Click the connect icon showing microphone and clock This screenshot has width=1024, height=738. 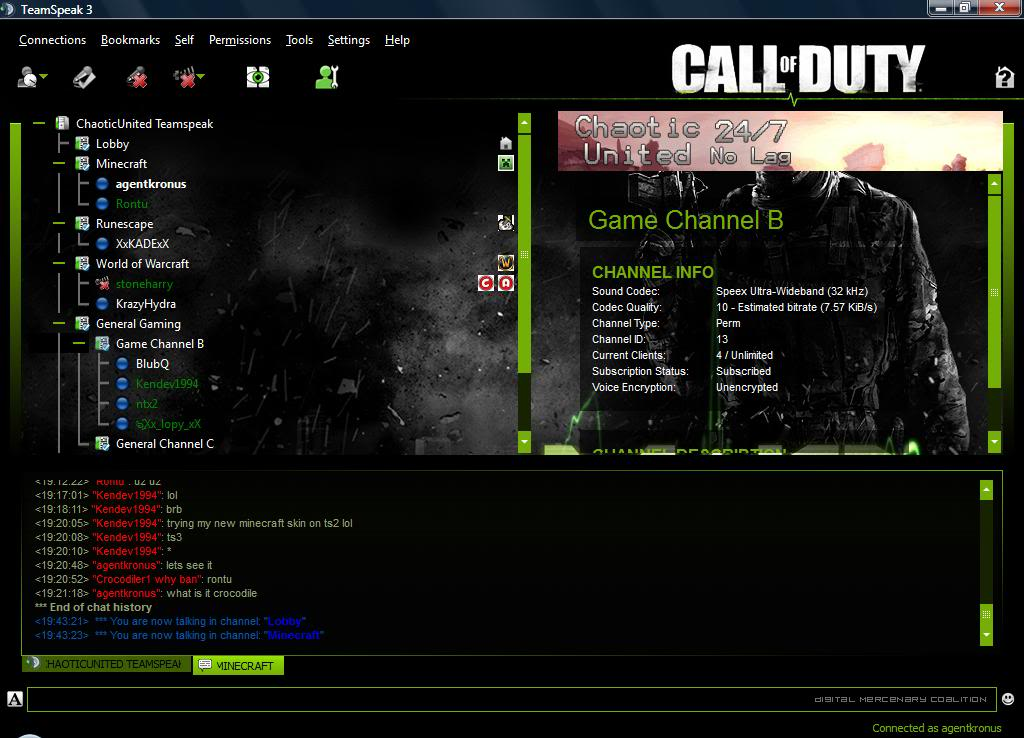(27, 77)
